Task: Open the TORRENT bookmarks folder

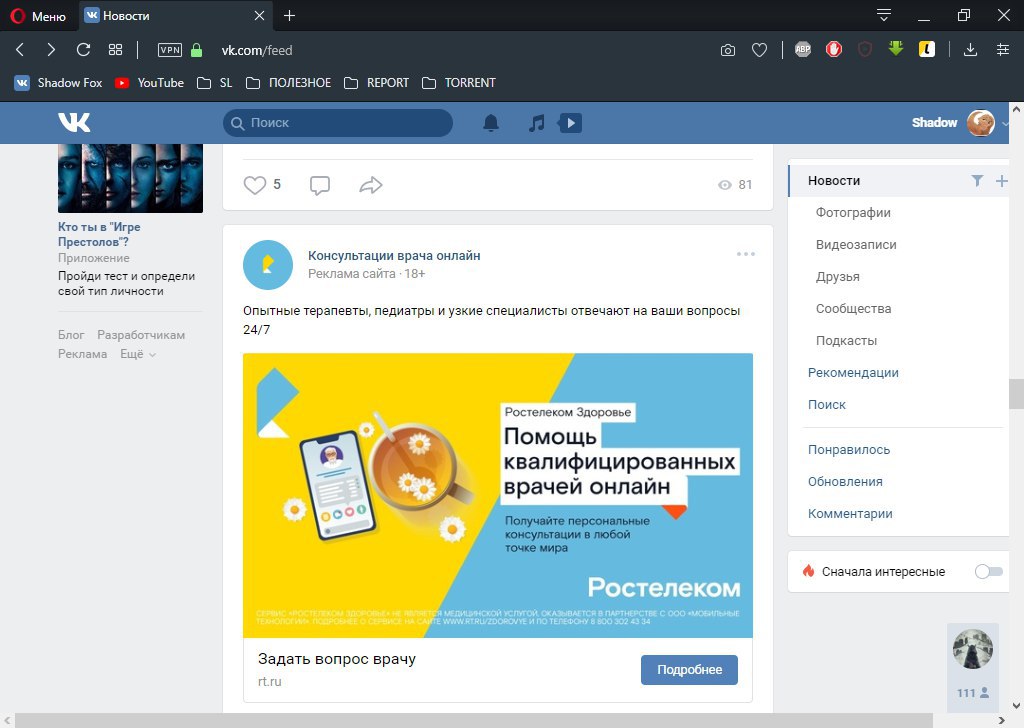Action: click(x=459, y=83)
